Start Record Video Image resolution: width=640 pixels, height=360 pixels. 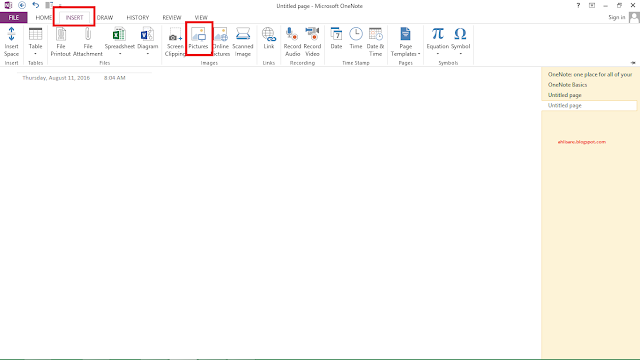pos(312,42)
